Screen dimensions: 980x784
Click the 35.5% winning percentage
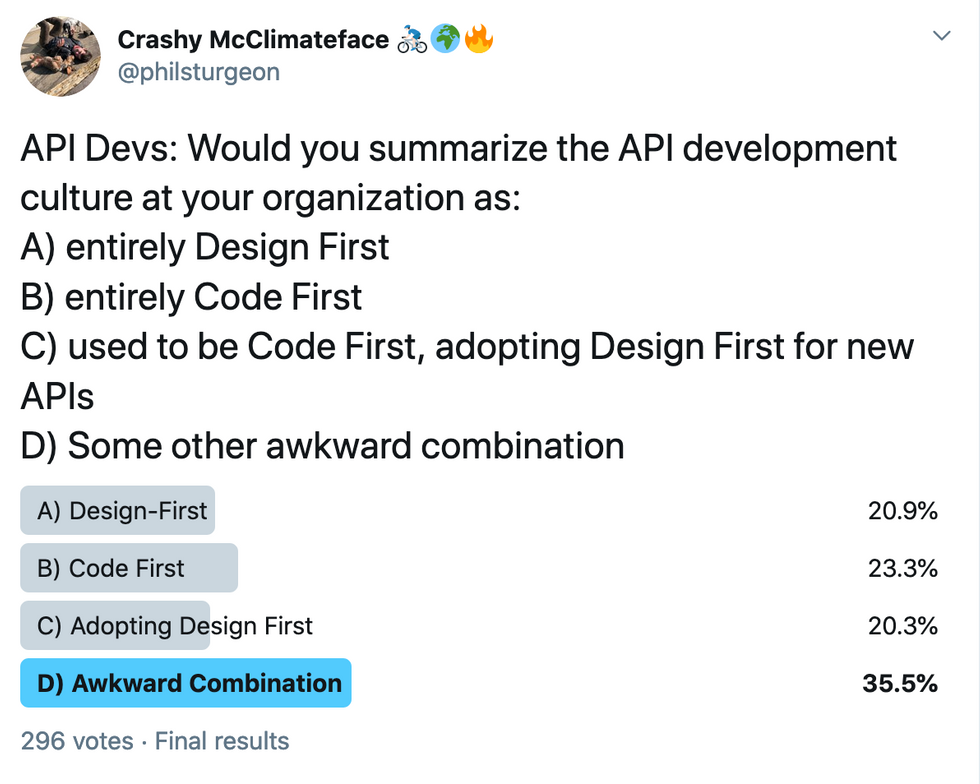[x=900, y=683]
